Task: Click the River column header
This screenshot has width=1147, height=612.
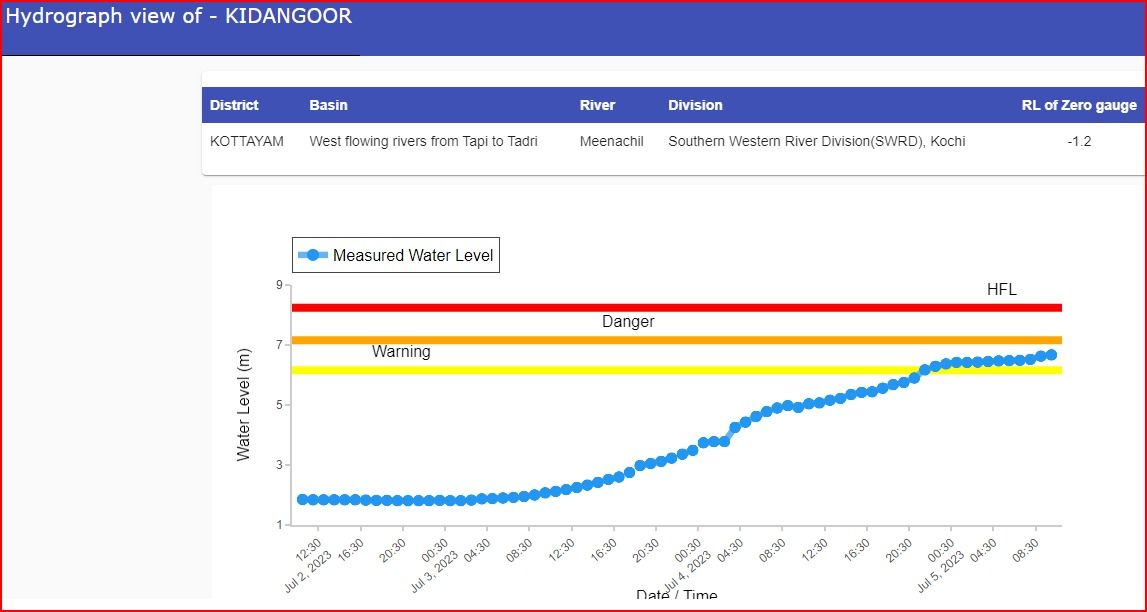Action: [x=597, y=105]
